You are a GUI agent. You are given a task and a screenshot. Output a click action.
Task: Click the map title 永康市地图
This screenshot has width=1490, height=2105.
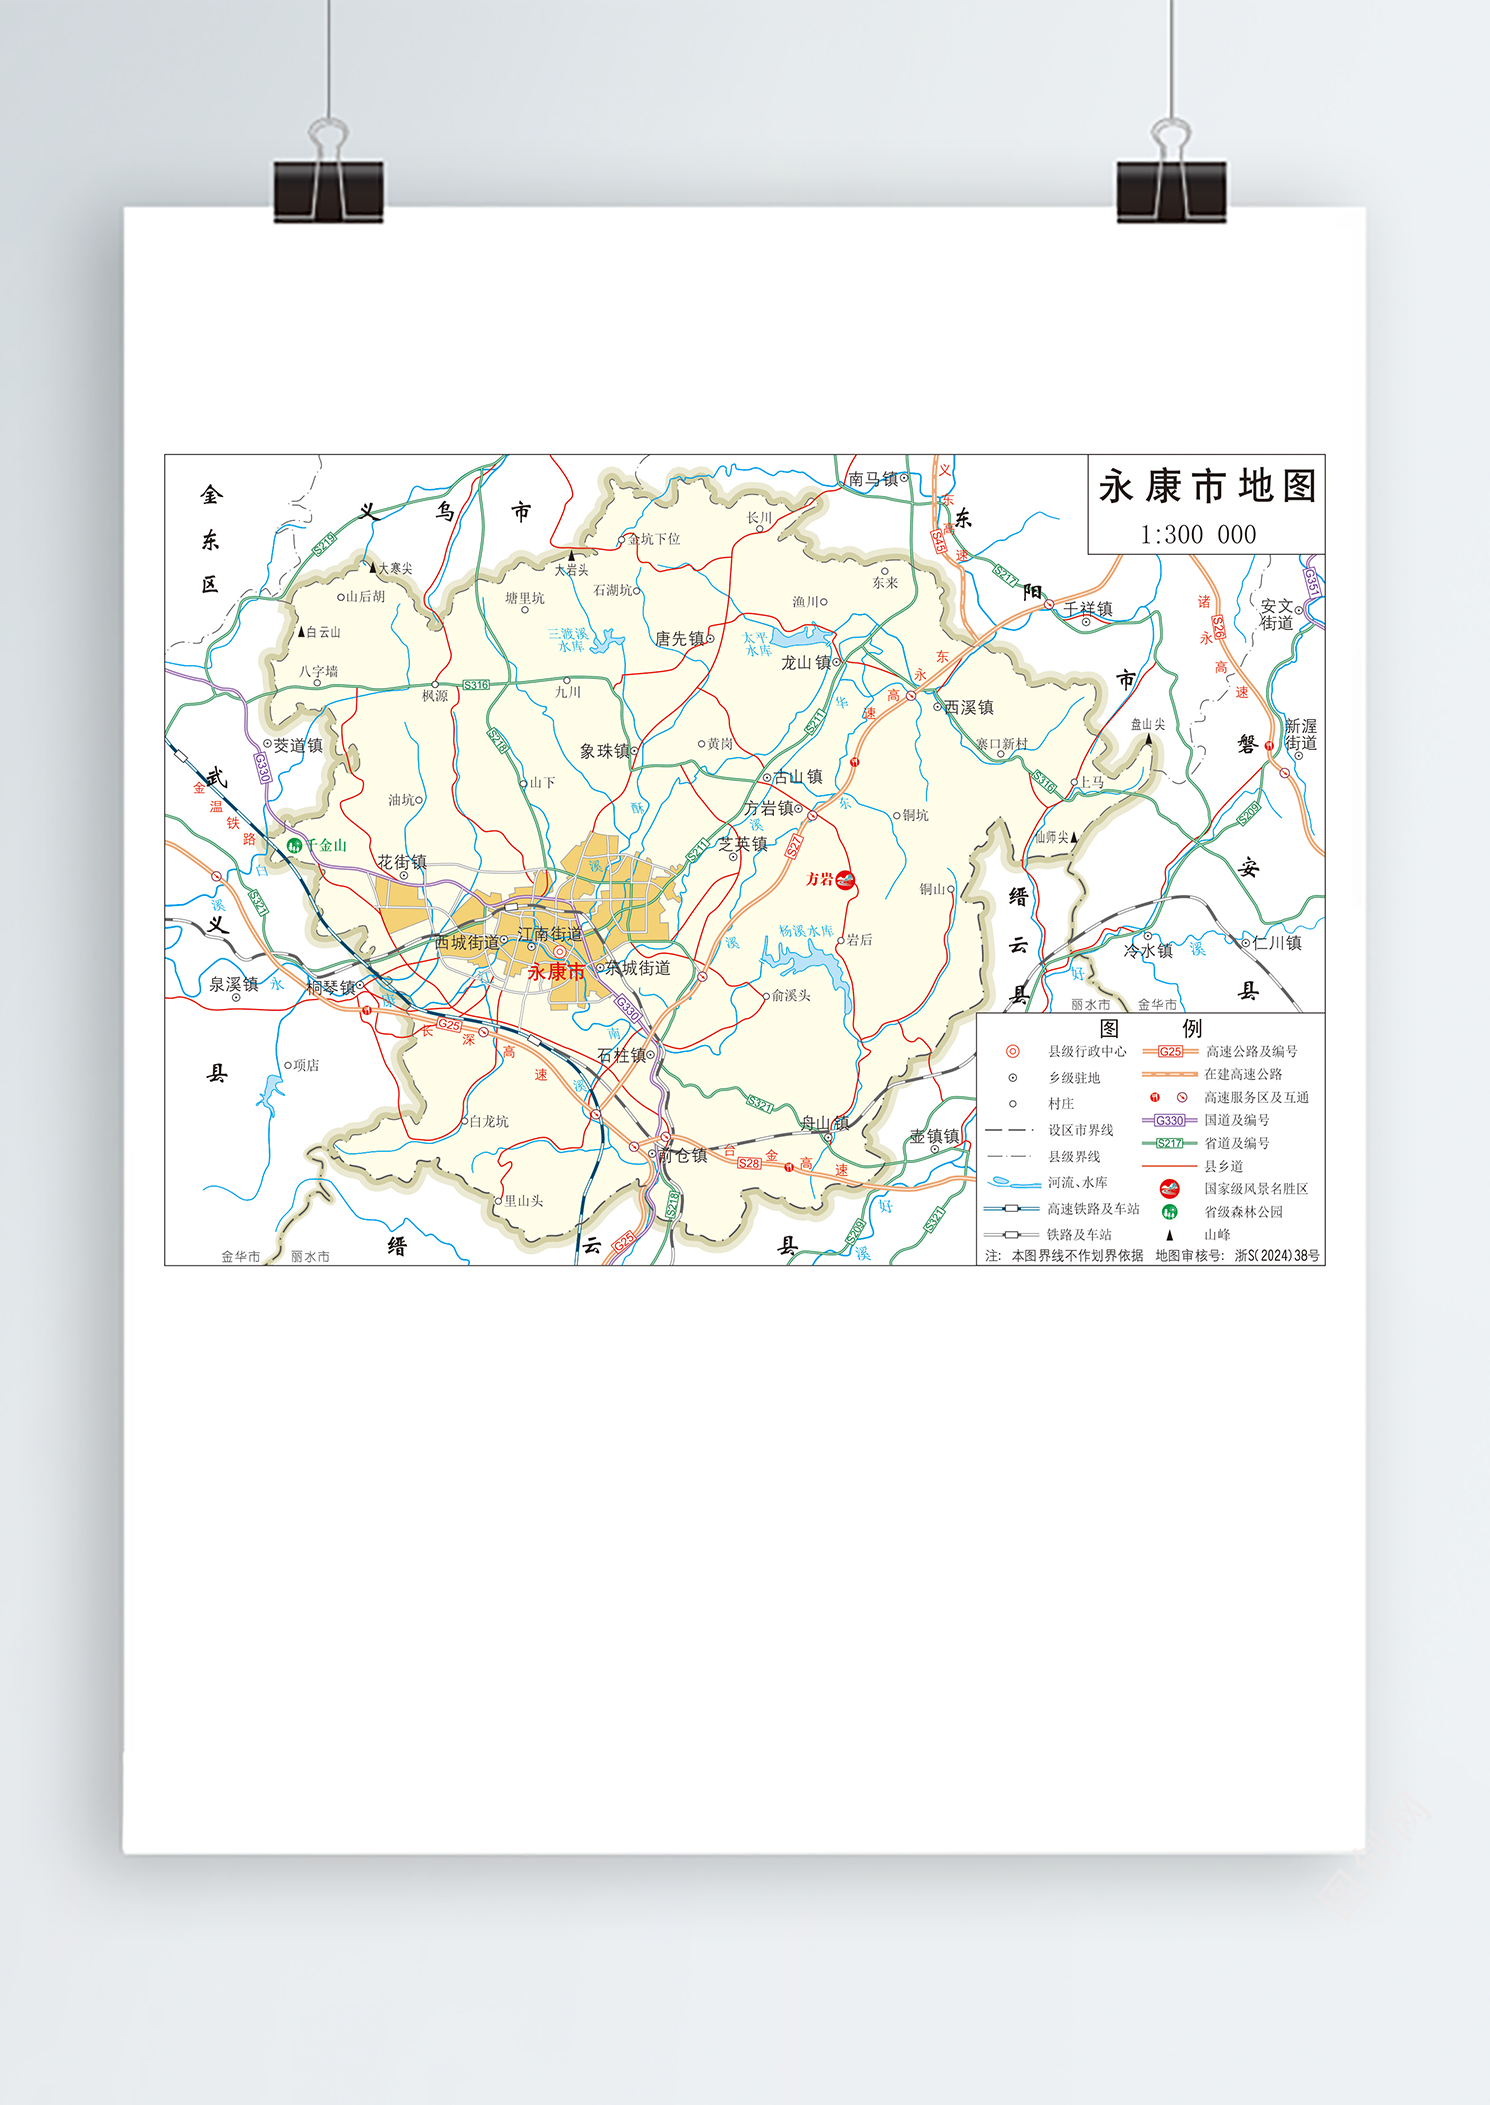1207,487
